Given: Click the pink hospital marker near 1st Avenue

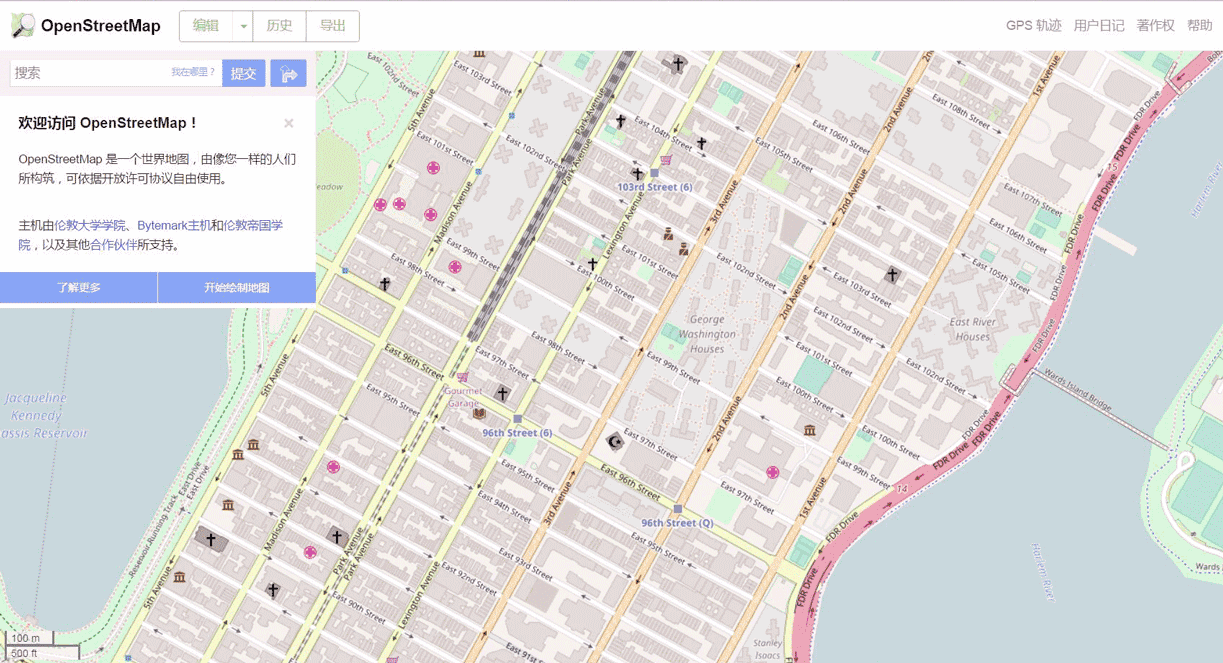Looking at the screenshot, I should pyautogui.click(x=772, y=472).
